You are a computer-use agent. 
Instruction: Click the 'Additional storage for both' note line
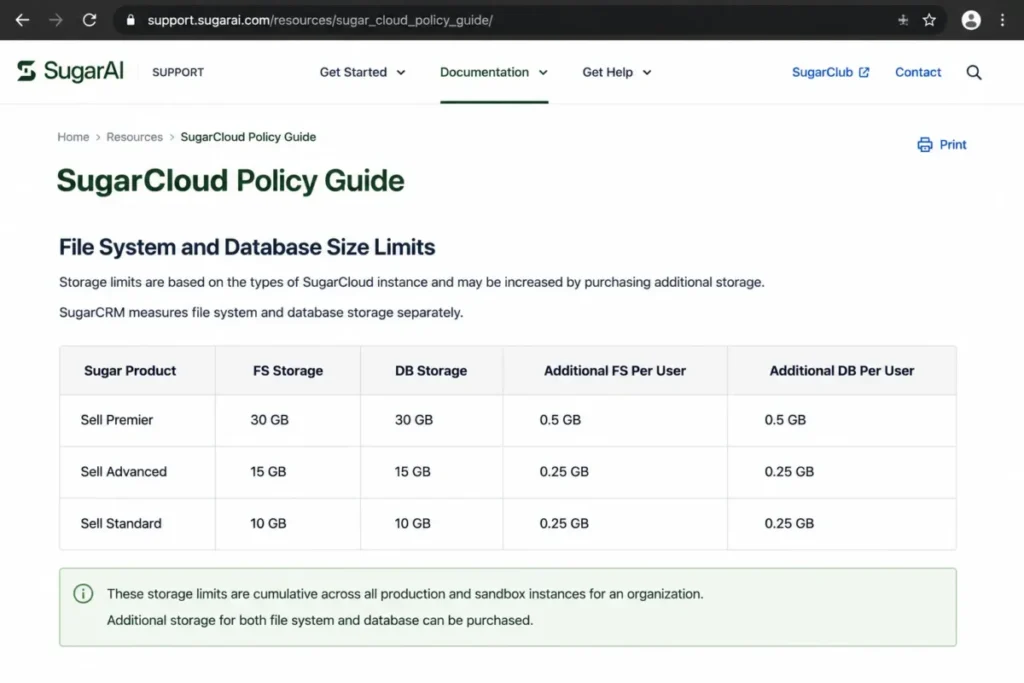tap(320, 620)
